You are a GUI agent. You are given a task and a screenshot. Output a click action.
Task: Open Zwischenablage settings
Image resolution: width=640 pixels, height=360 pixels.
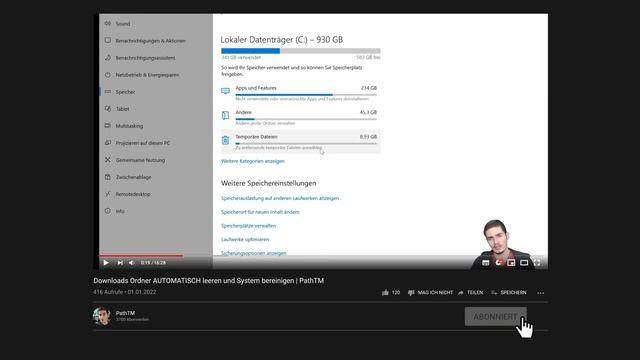click(133, 177)
